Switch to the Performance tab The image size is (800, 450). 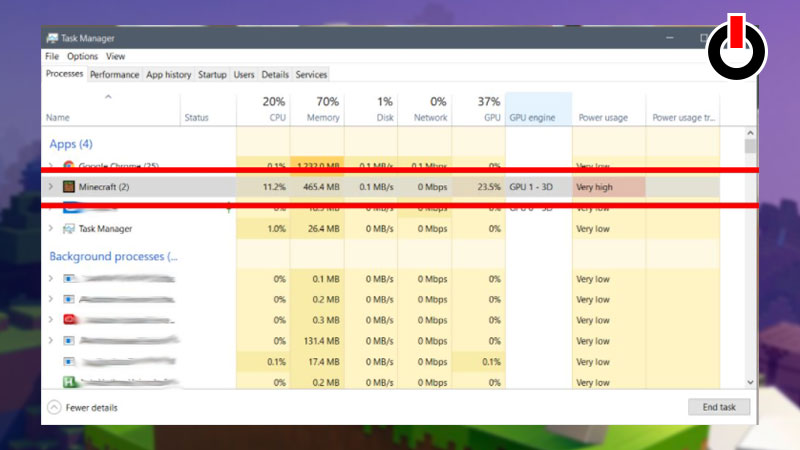pos(114,74)
